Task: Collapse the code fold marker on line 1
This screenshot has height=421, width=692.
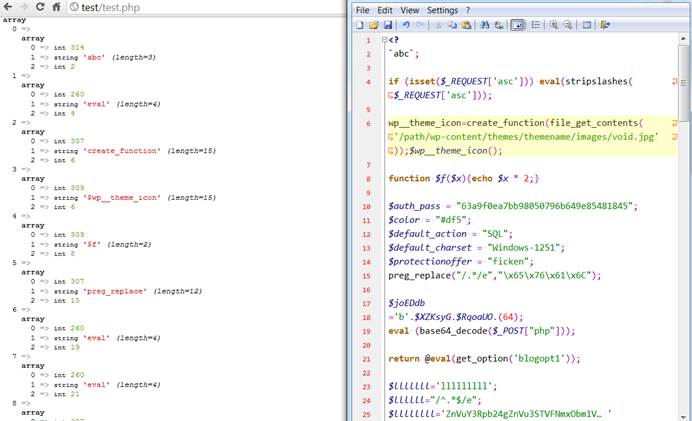Action: pos(384,40)
